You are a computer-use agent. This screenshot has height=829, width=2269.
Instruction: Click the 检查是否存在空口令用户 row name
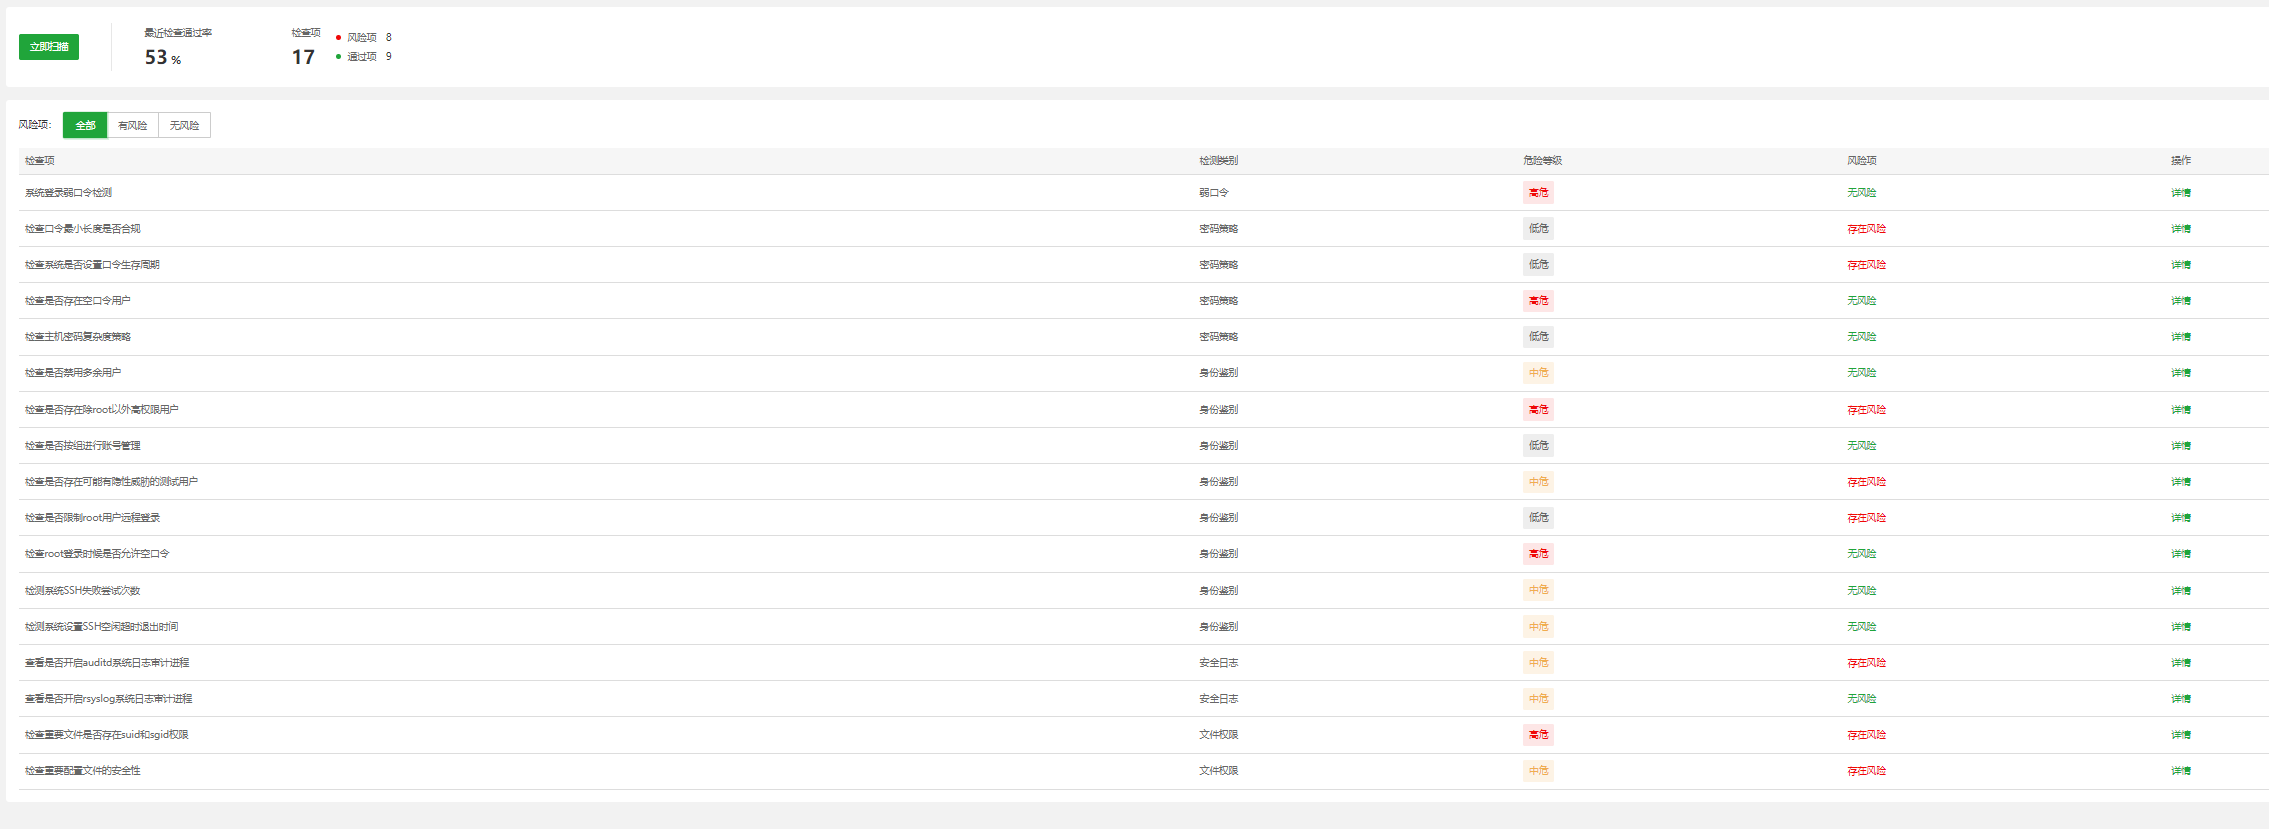78,301
